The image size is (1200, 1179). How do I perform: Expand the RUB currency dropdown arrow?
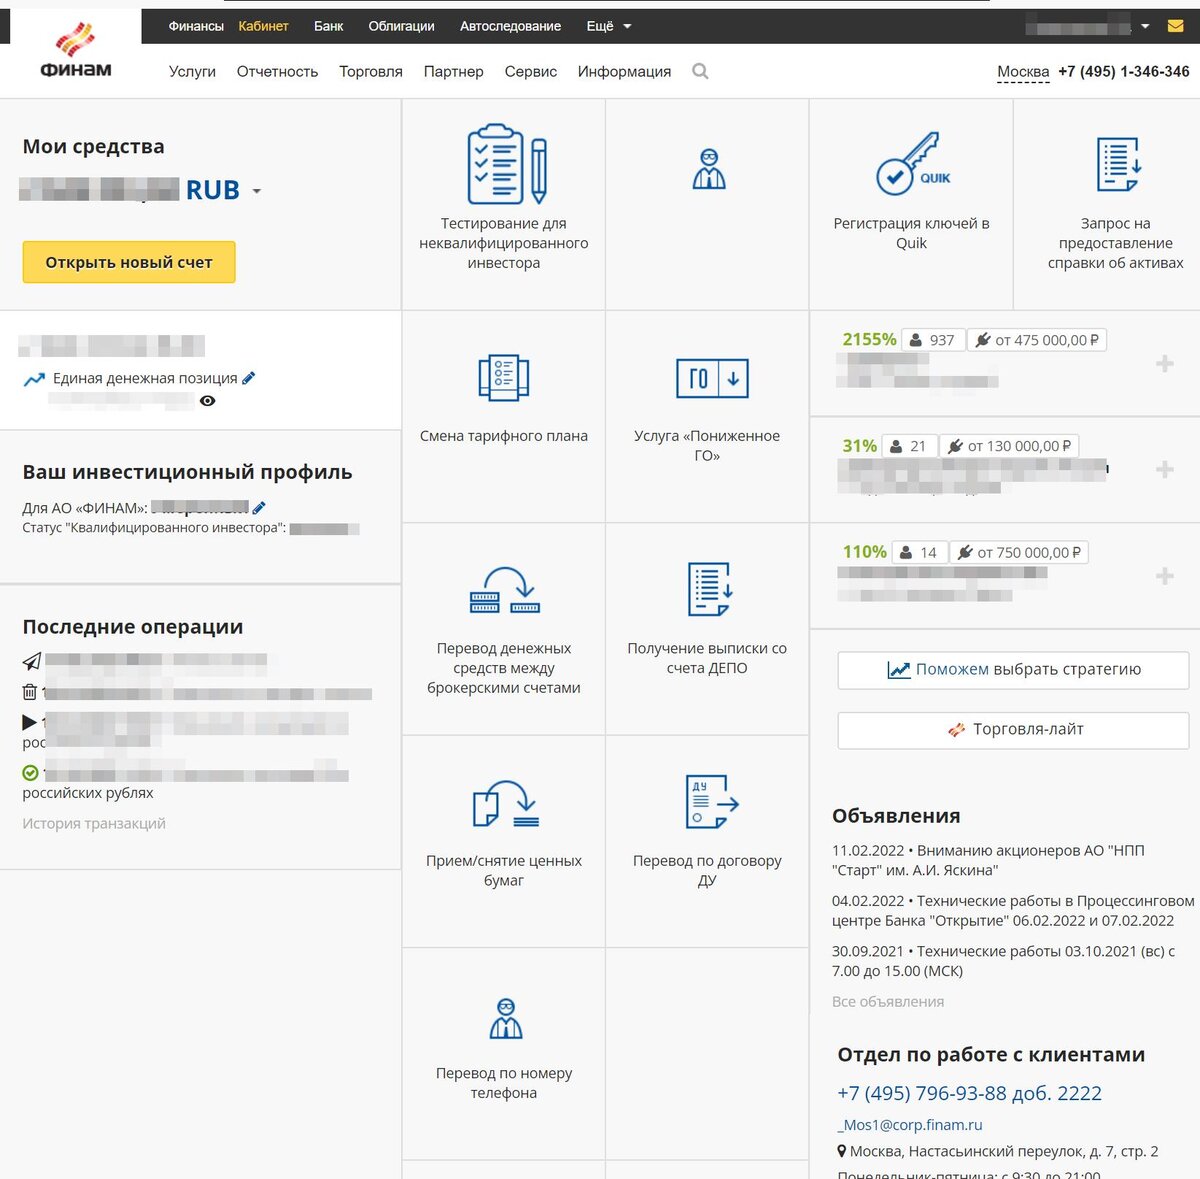click(x=257, y=191)
